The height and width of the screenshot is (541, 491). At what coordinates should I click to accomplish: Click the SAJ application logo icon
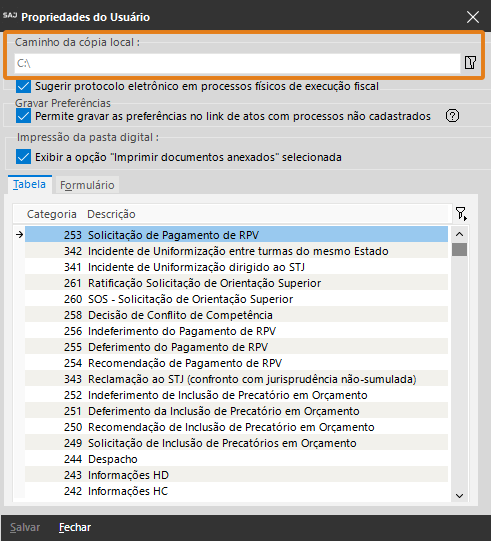tap(10, 16)
